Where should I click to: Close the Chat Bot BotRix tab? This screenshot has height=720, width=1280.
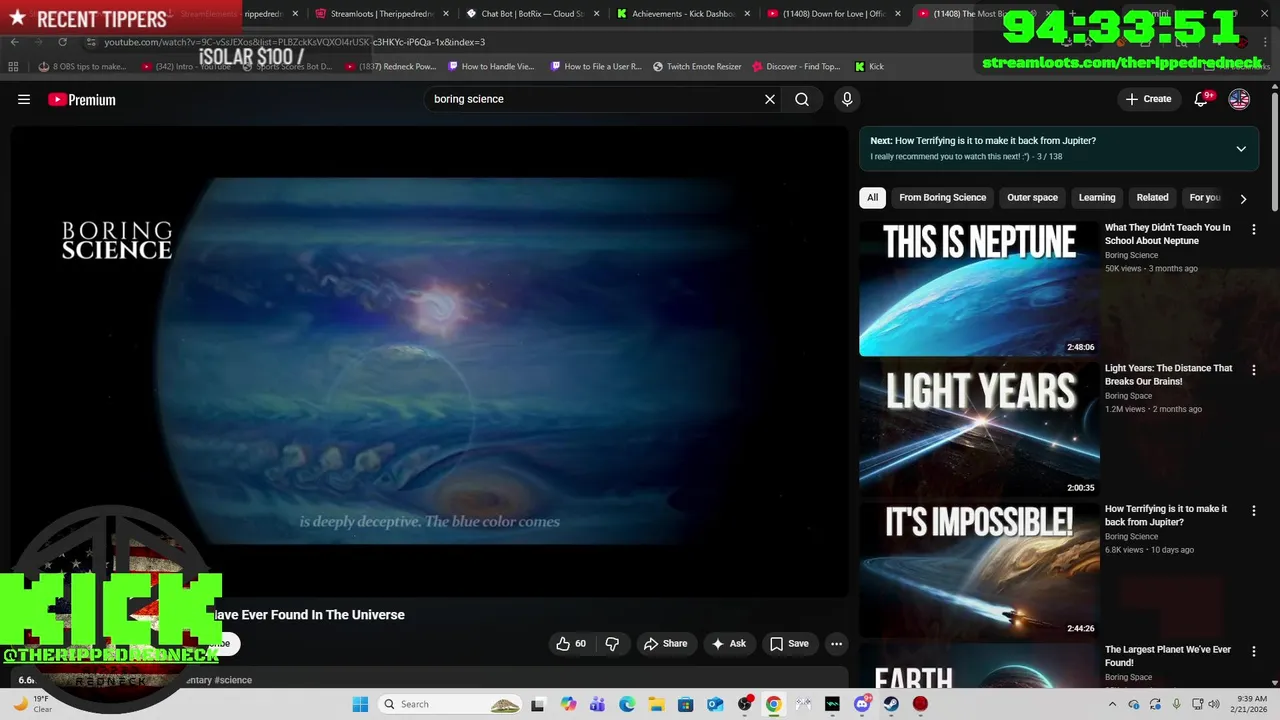597,14
